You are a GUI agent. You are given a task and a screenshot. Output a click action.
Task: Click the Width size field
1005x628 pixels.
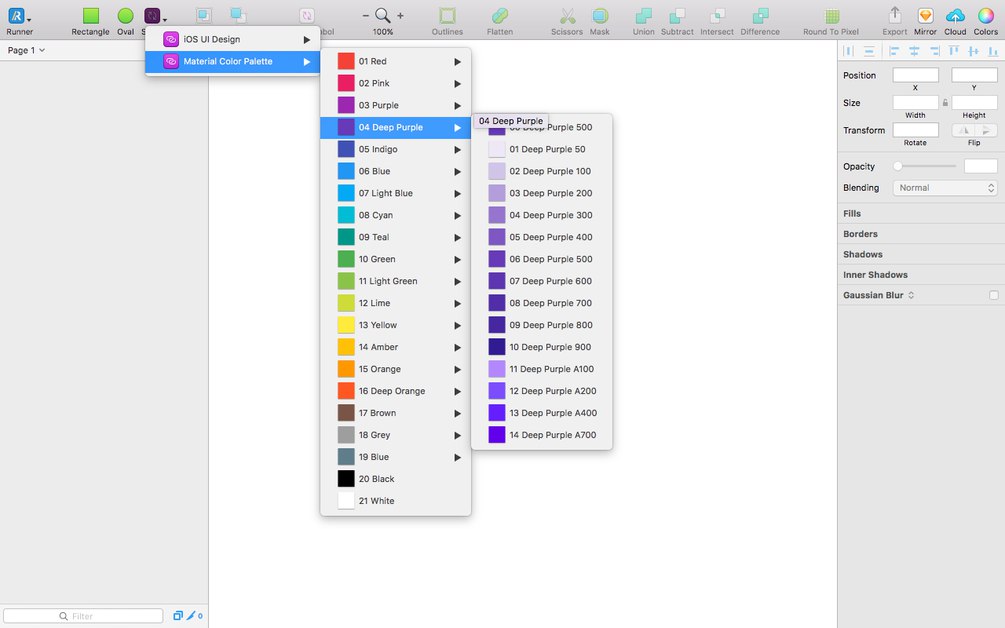point(915,103)
